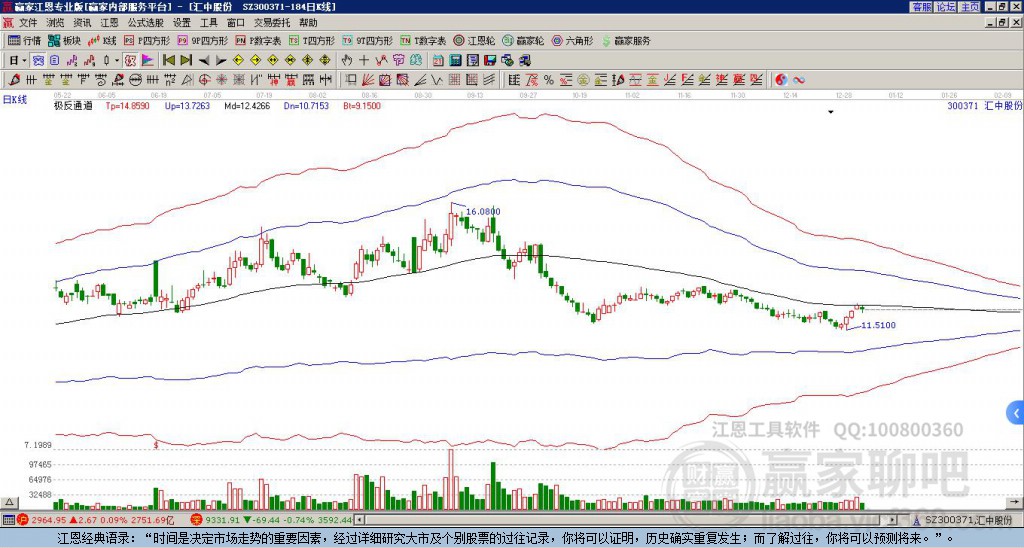
Task: Open the 文件 menu
Action: coord(28,23)
